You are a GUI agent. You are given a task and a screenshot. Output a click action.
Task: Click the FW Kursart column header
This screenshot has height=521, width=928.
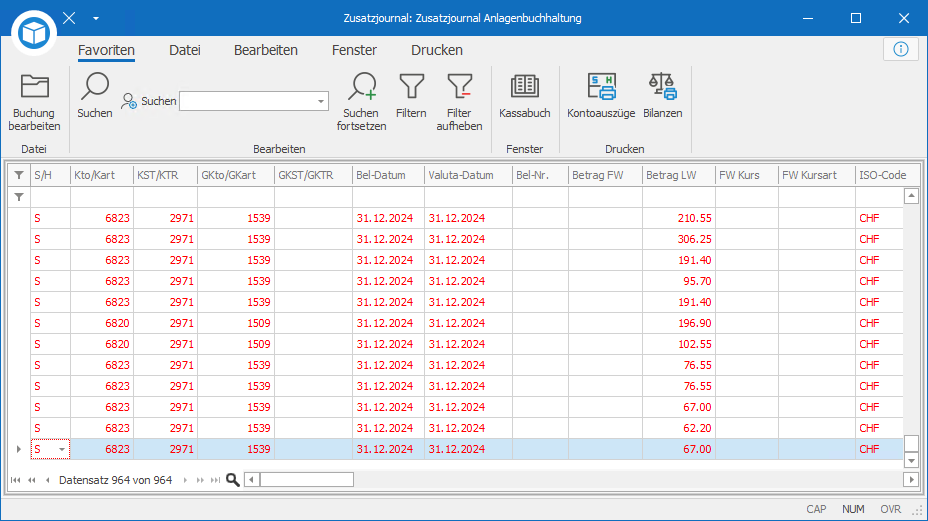[x=817, y=175]
